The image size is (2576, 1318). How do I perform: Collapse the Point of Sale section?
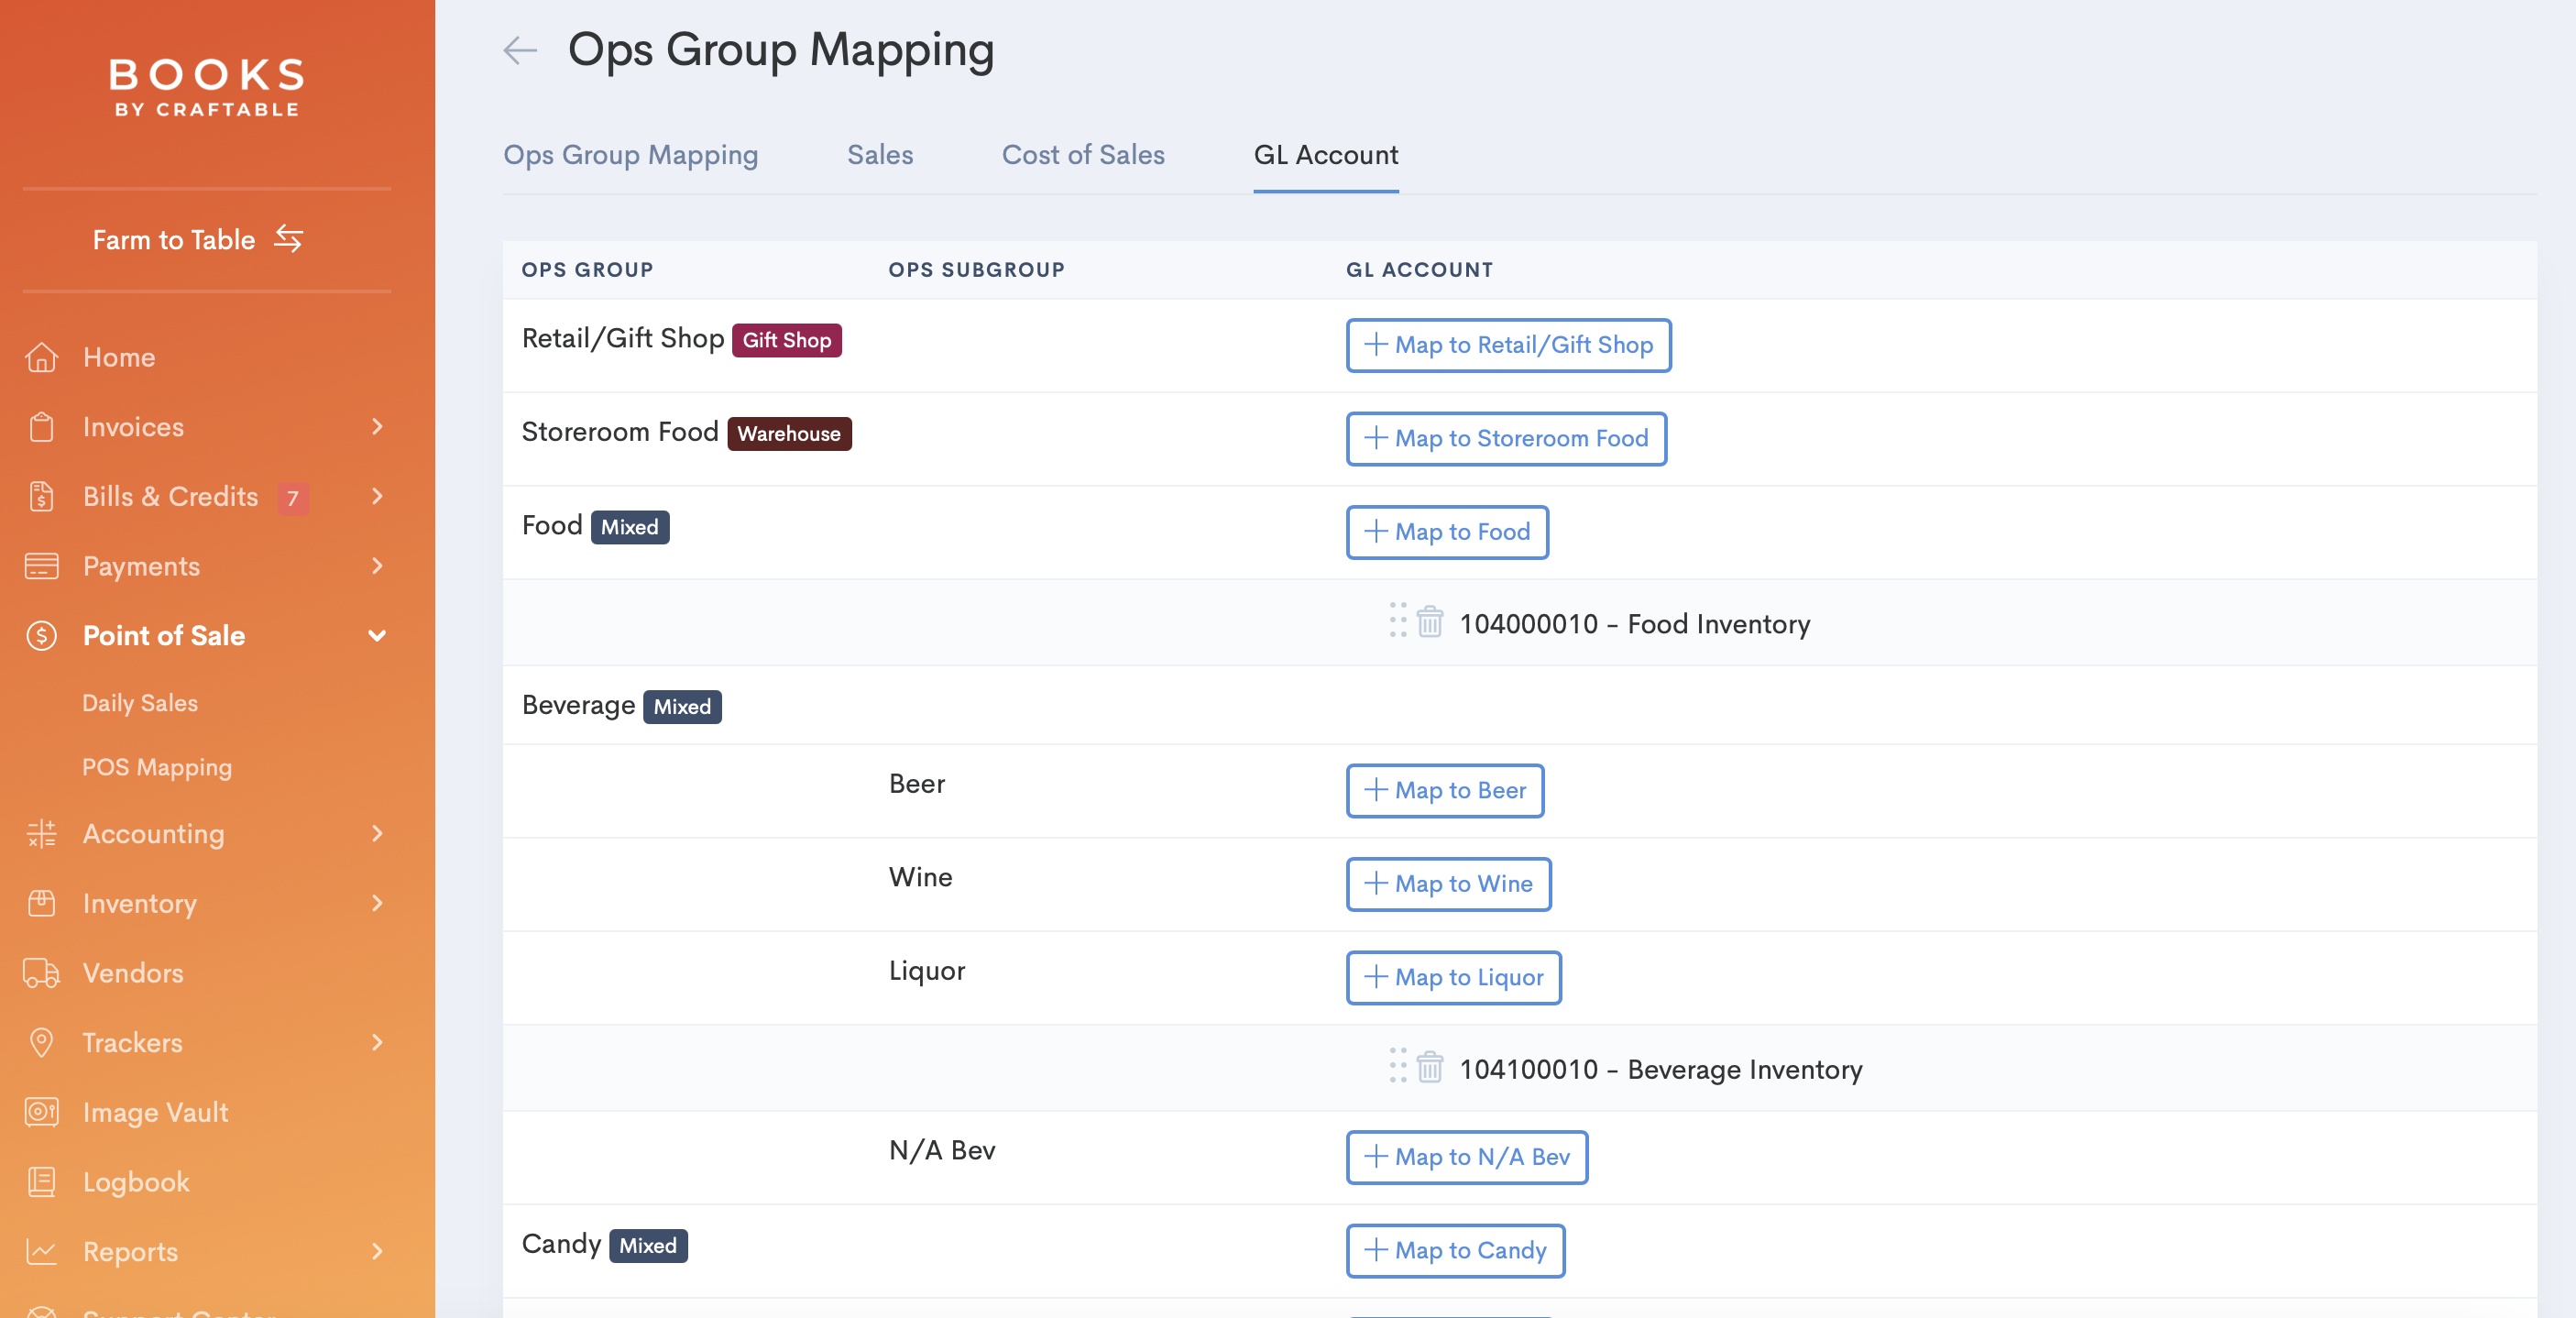(x=377, y=636)
